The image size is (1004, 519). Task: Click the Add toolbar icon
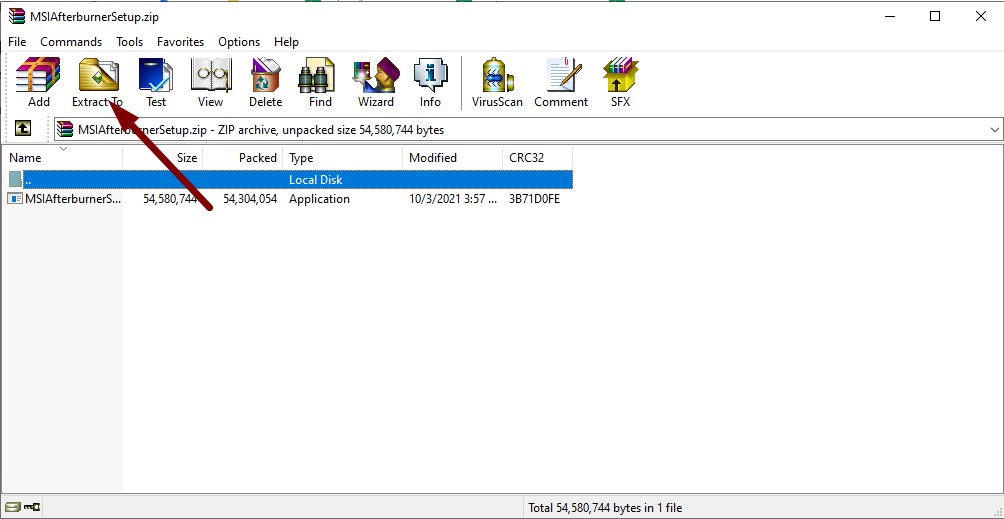click(x=38, y=82)
